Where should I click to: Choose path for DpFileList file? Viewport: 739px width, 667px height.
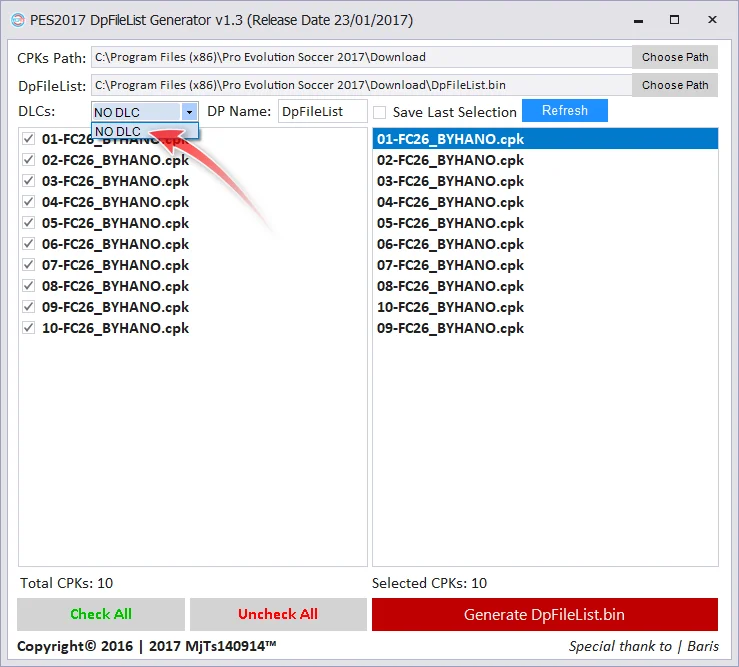point(675,85)
